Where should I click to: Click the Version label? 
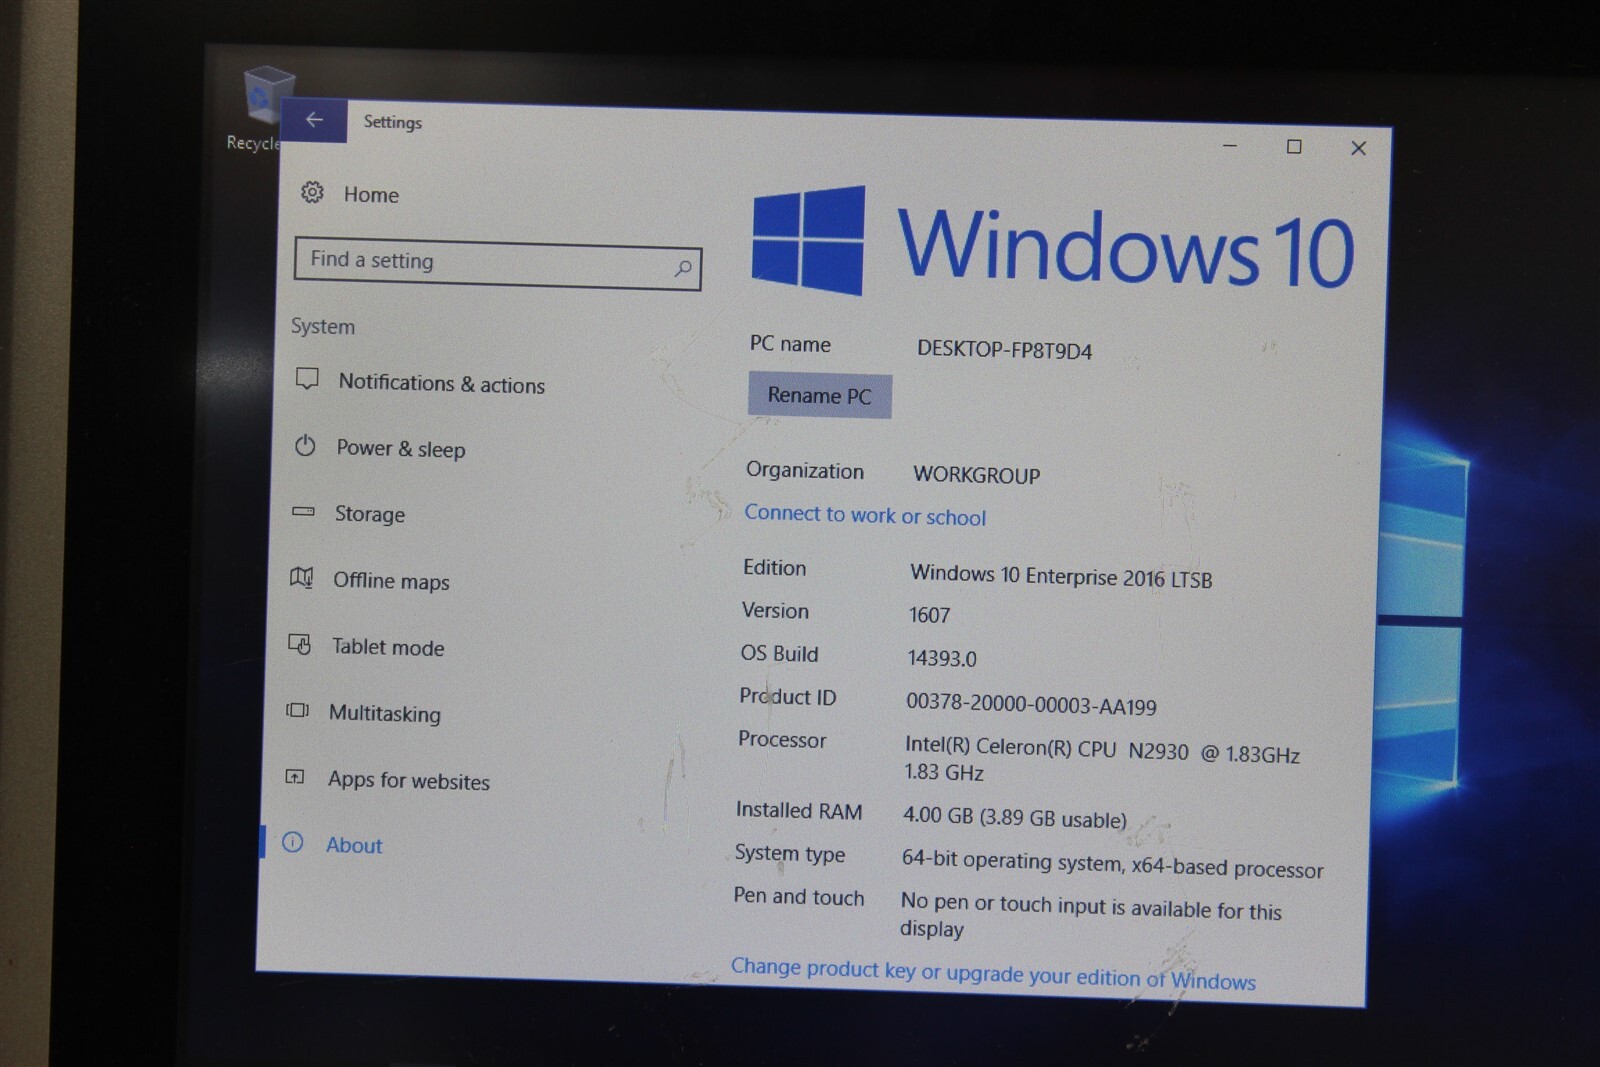click(775, 610)
